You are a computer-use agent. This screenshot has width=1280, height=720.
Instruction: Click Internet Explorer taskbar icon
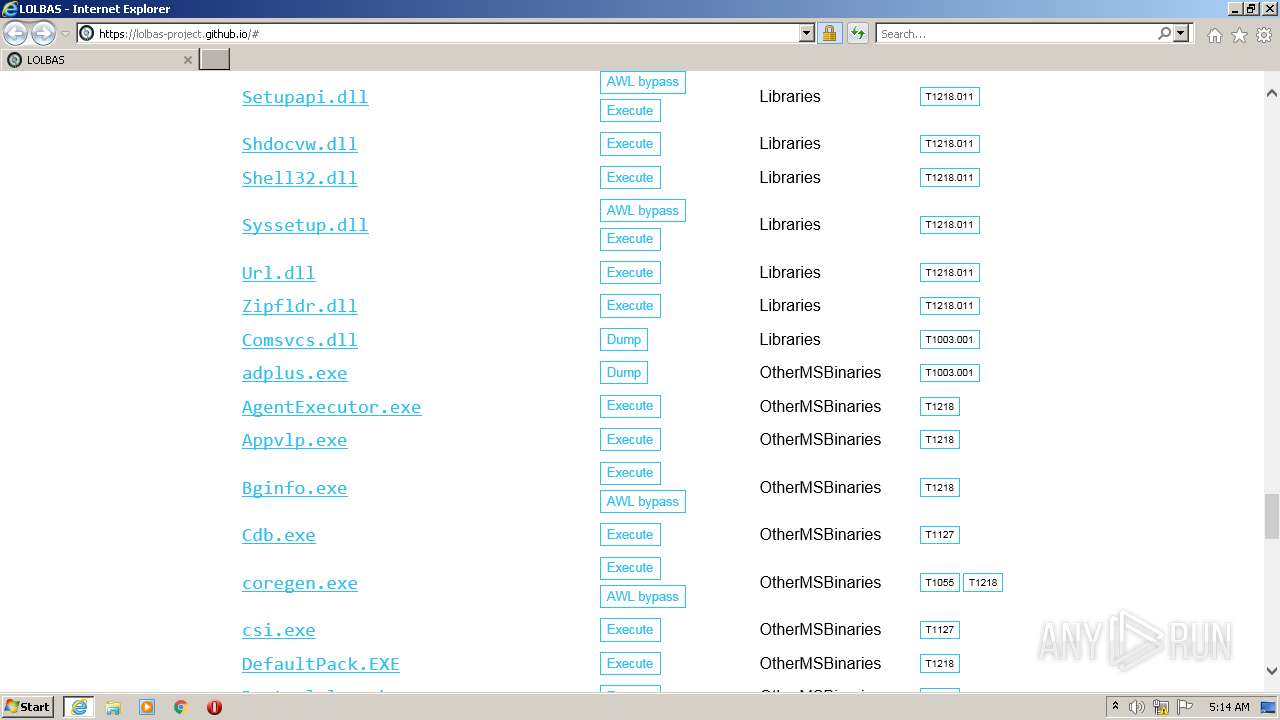tap(79, 707)
